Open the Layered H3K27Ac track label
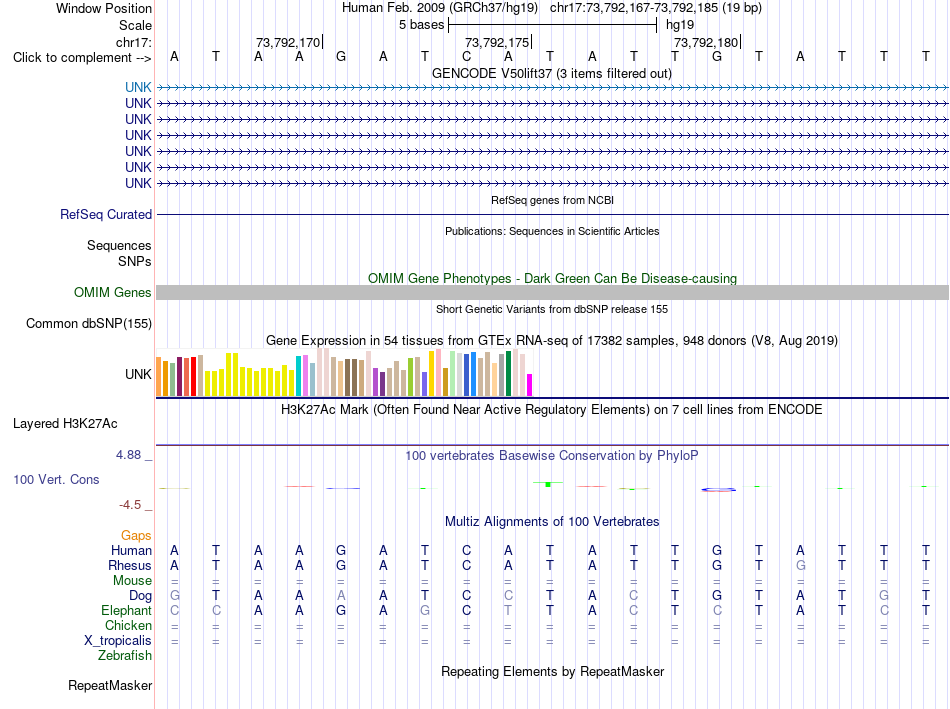Viewport: 950px width, 709px height. click(x=65, y=424)
